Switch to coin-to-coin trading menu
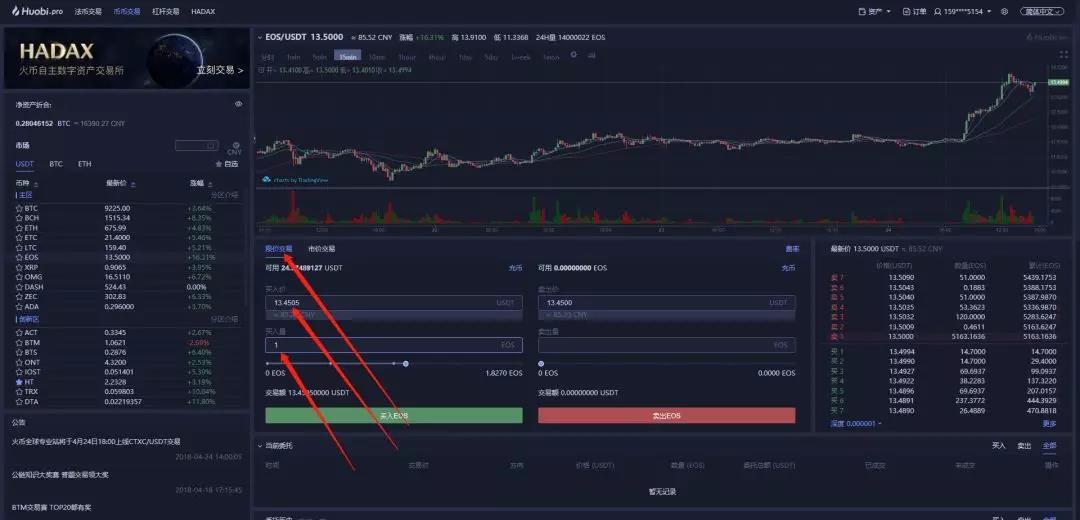This screenshot has height=520, width=1080. 126,12
